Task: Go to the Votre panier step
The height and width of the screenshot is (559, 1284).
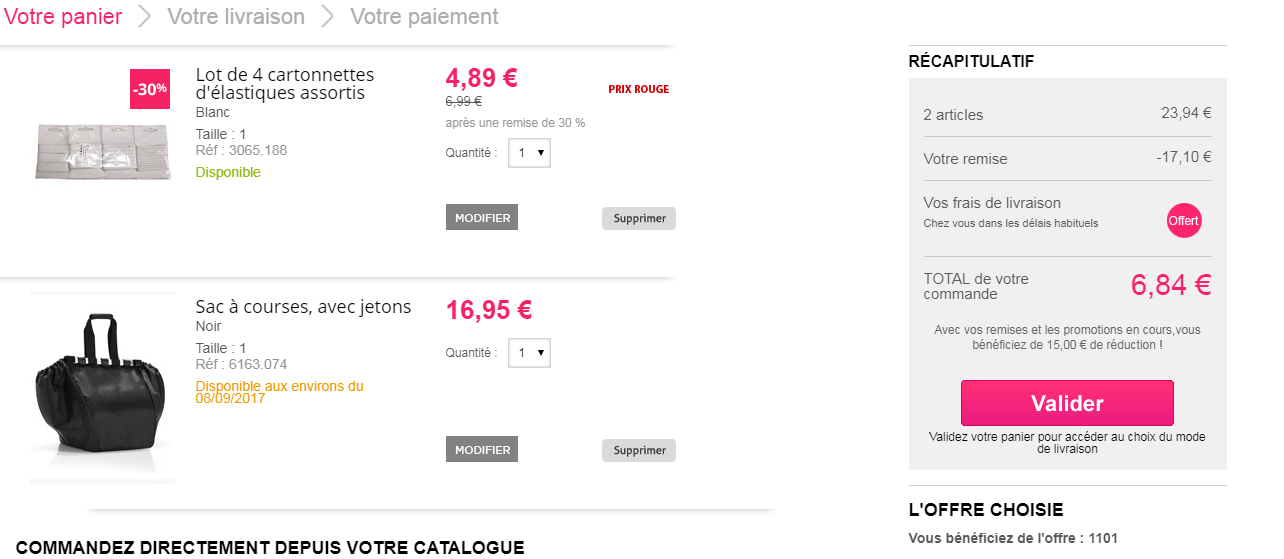Action: click(63, 17)
